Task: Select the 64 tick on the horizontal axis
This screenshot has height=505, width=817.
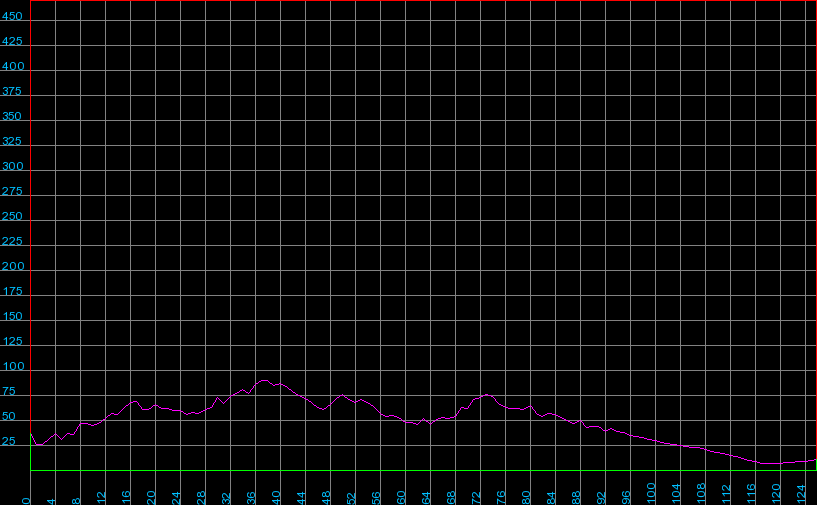Action: pos(427,496)
